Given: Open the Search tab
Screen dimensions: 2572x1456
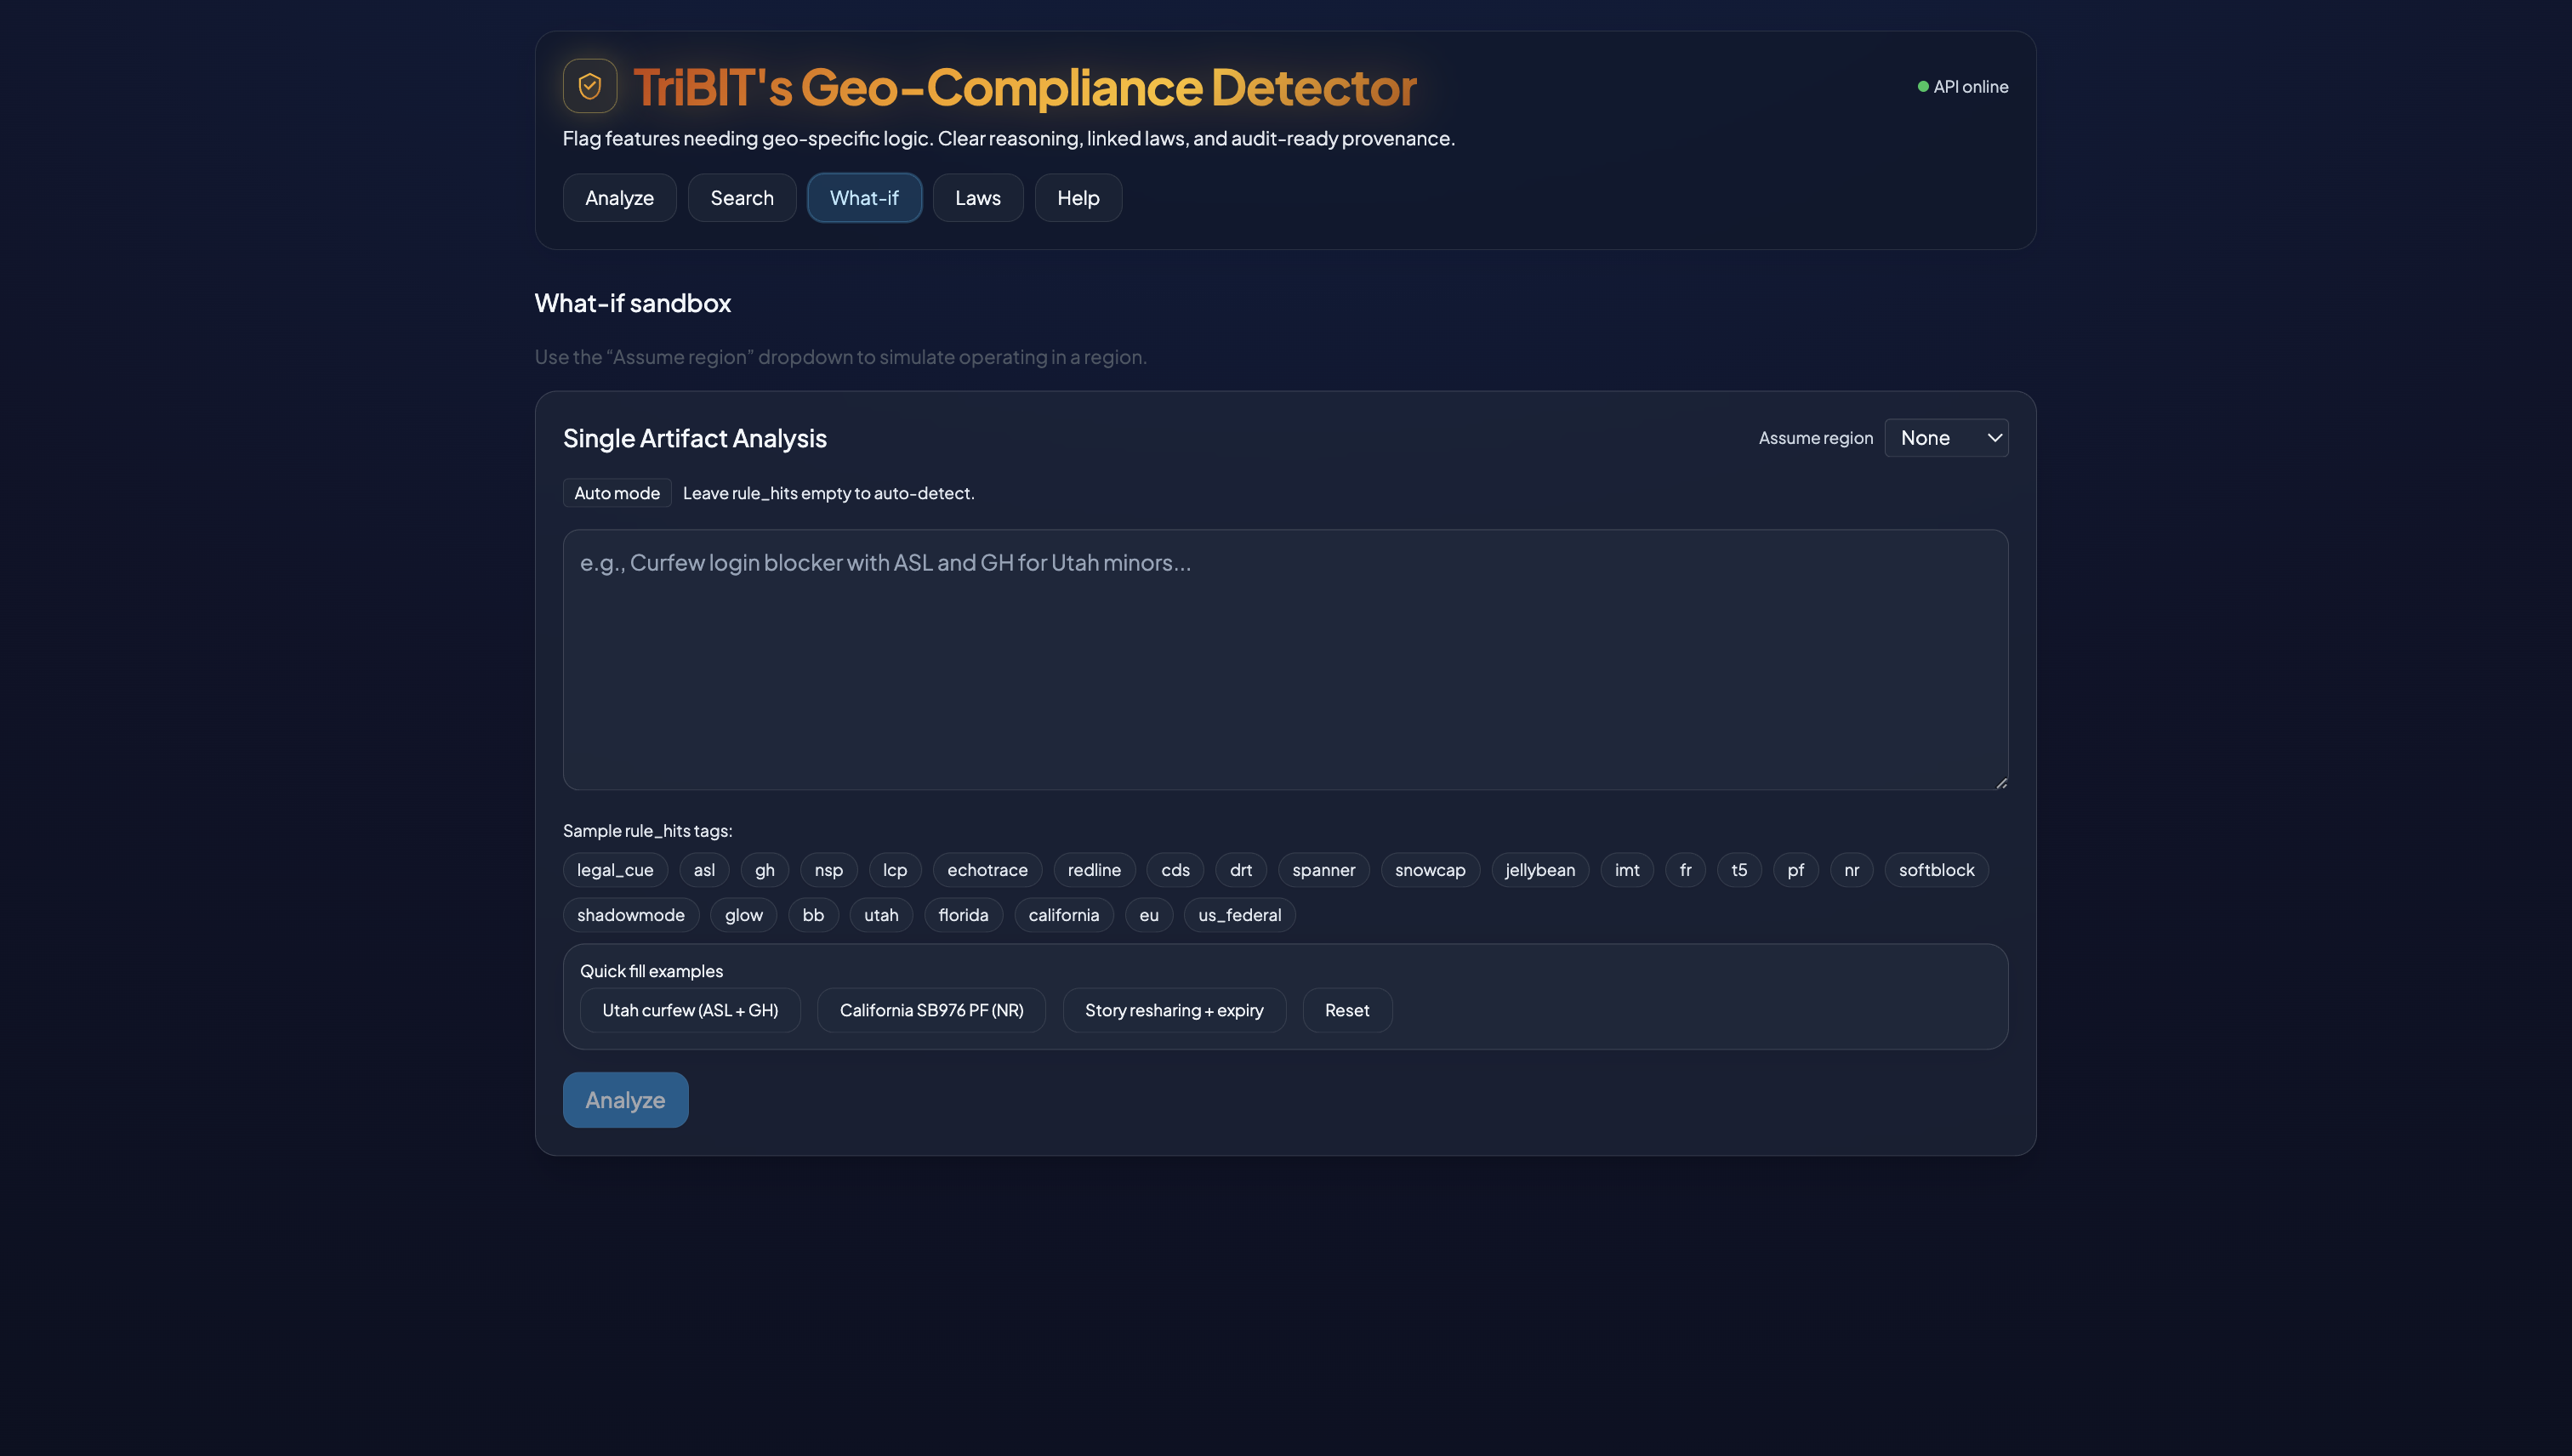Looking at the screenshot, I should tap(741, 198).
